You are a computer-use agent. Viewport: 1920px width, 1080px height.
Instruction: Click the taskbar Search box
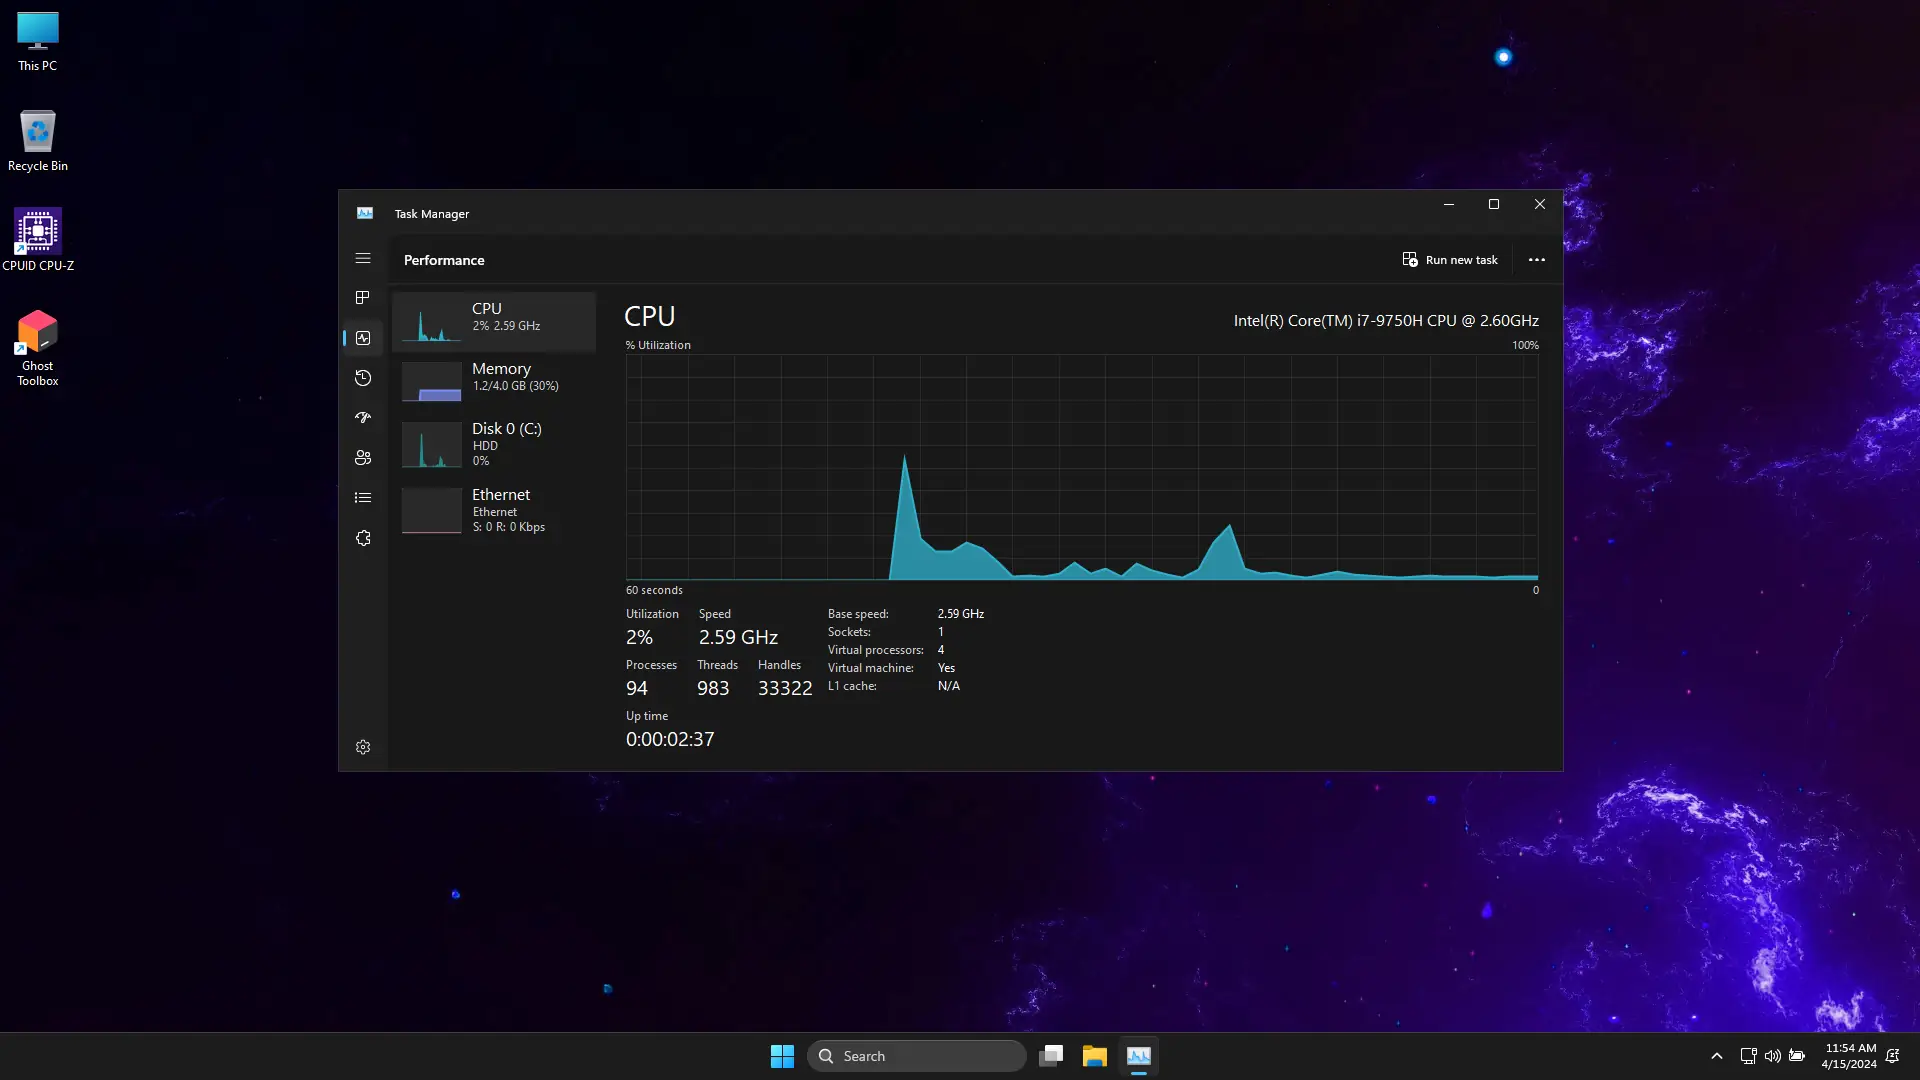pos(916,1056)
